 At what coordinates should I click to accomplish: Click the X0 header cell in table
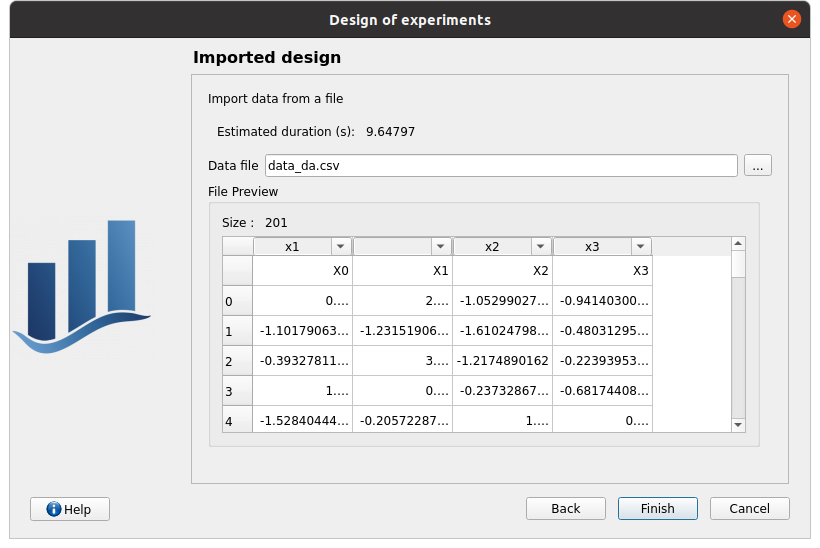[302, 271]
